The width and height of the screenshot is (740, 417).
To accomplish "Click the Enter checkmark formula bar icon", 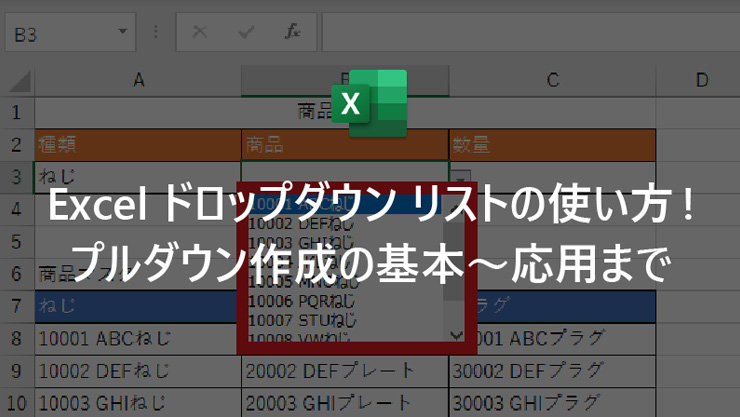I will pos(246,32).
